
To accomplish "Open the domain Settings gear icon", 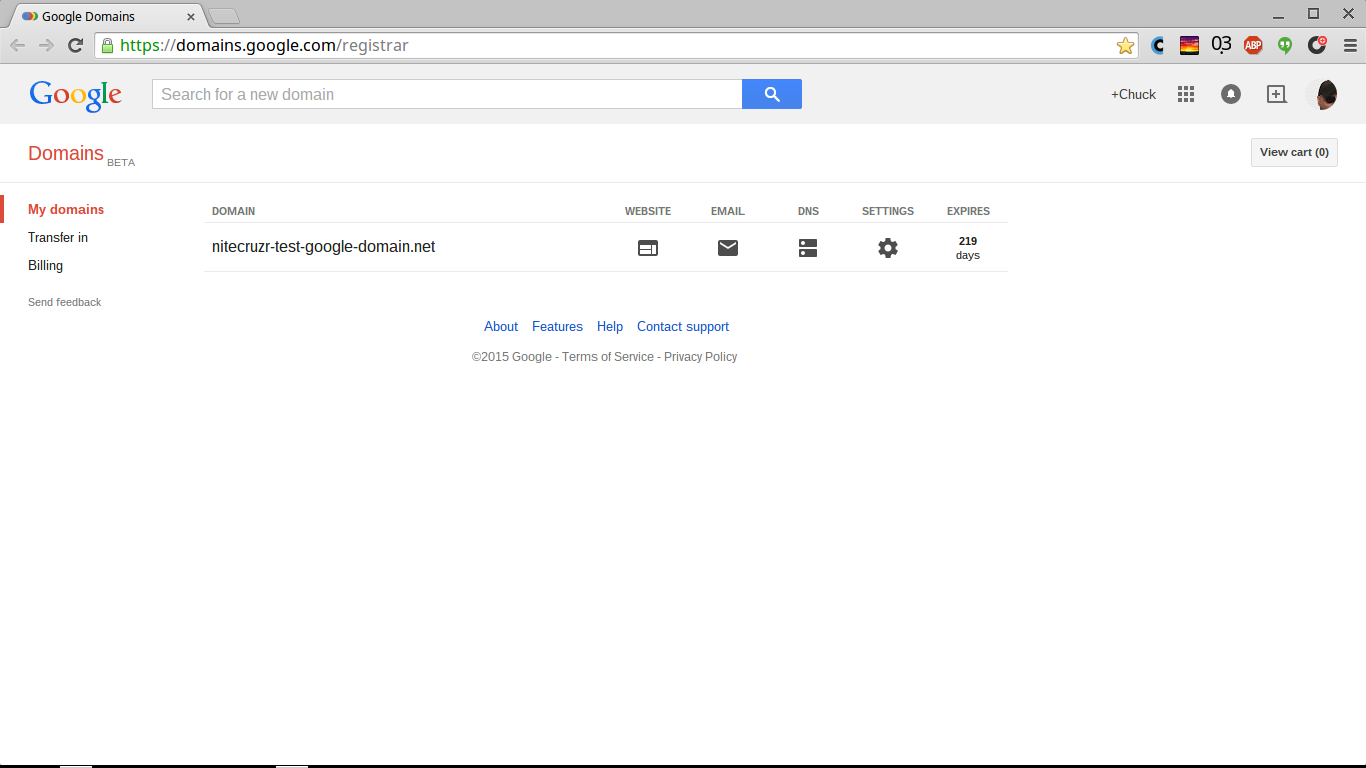I will 888,248.
